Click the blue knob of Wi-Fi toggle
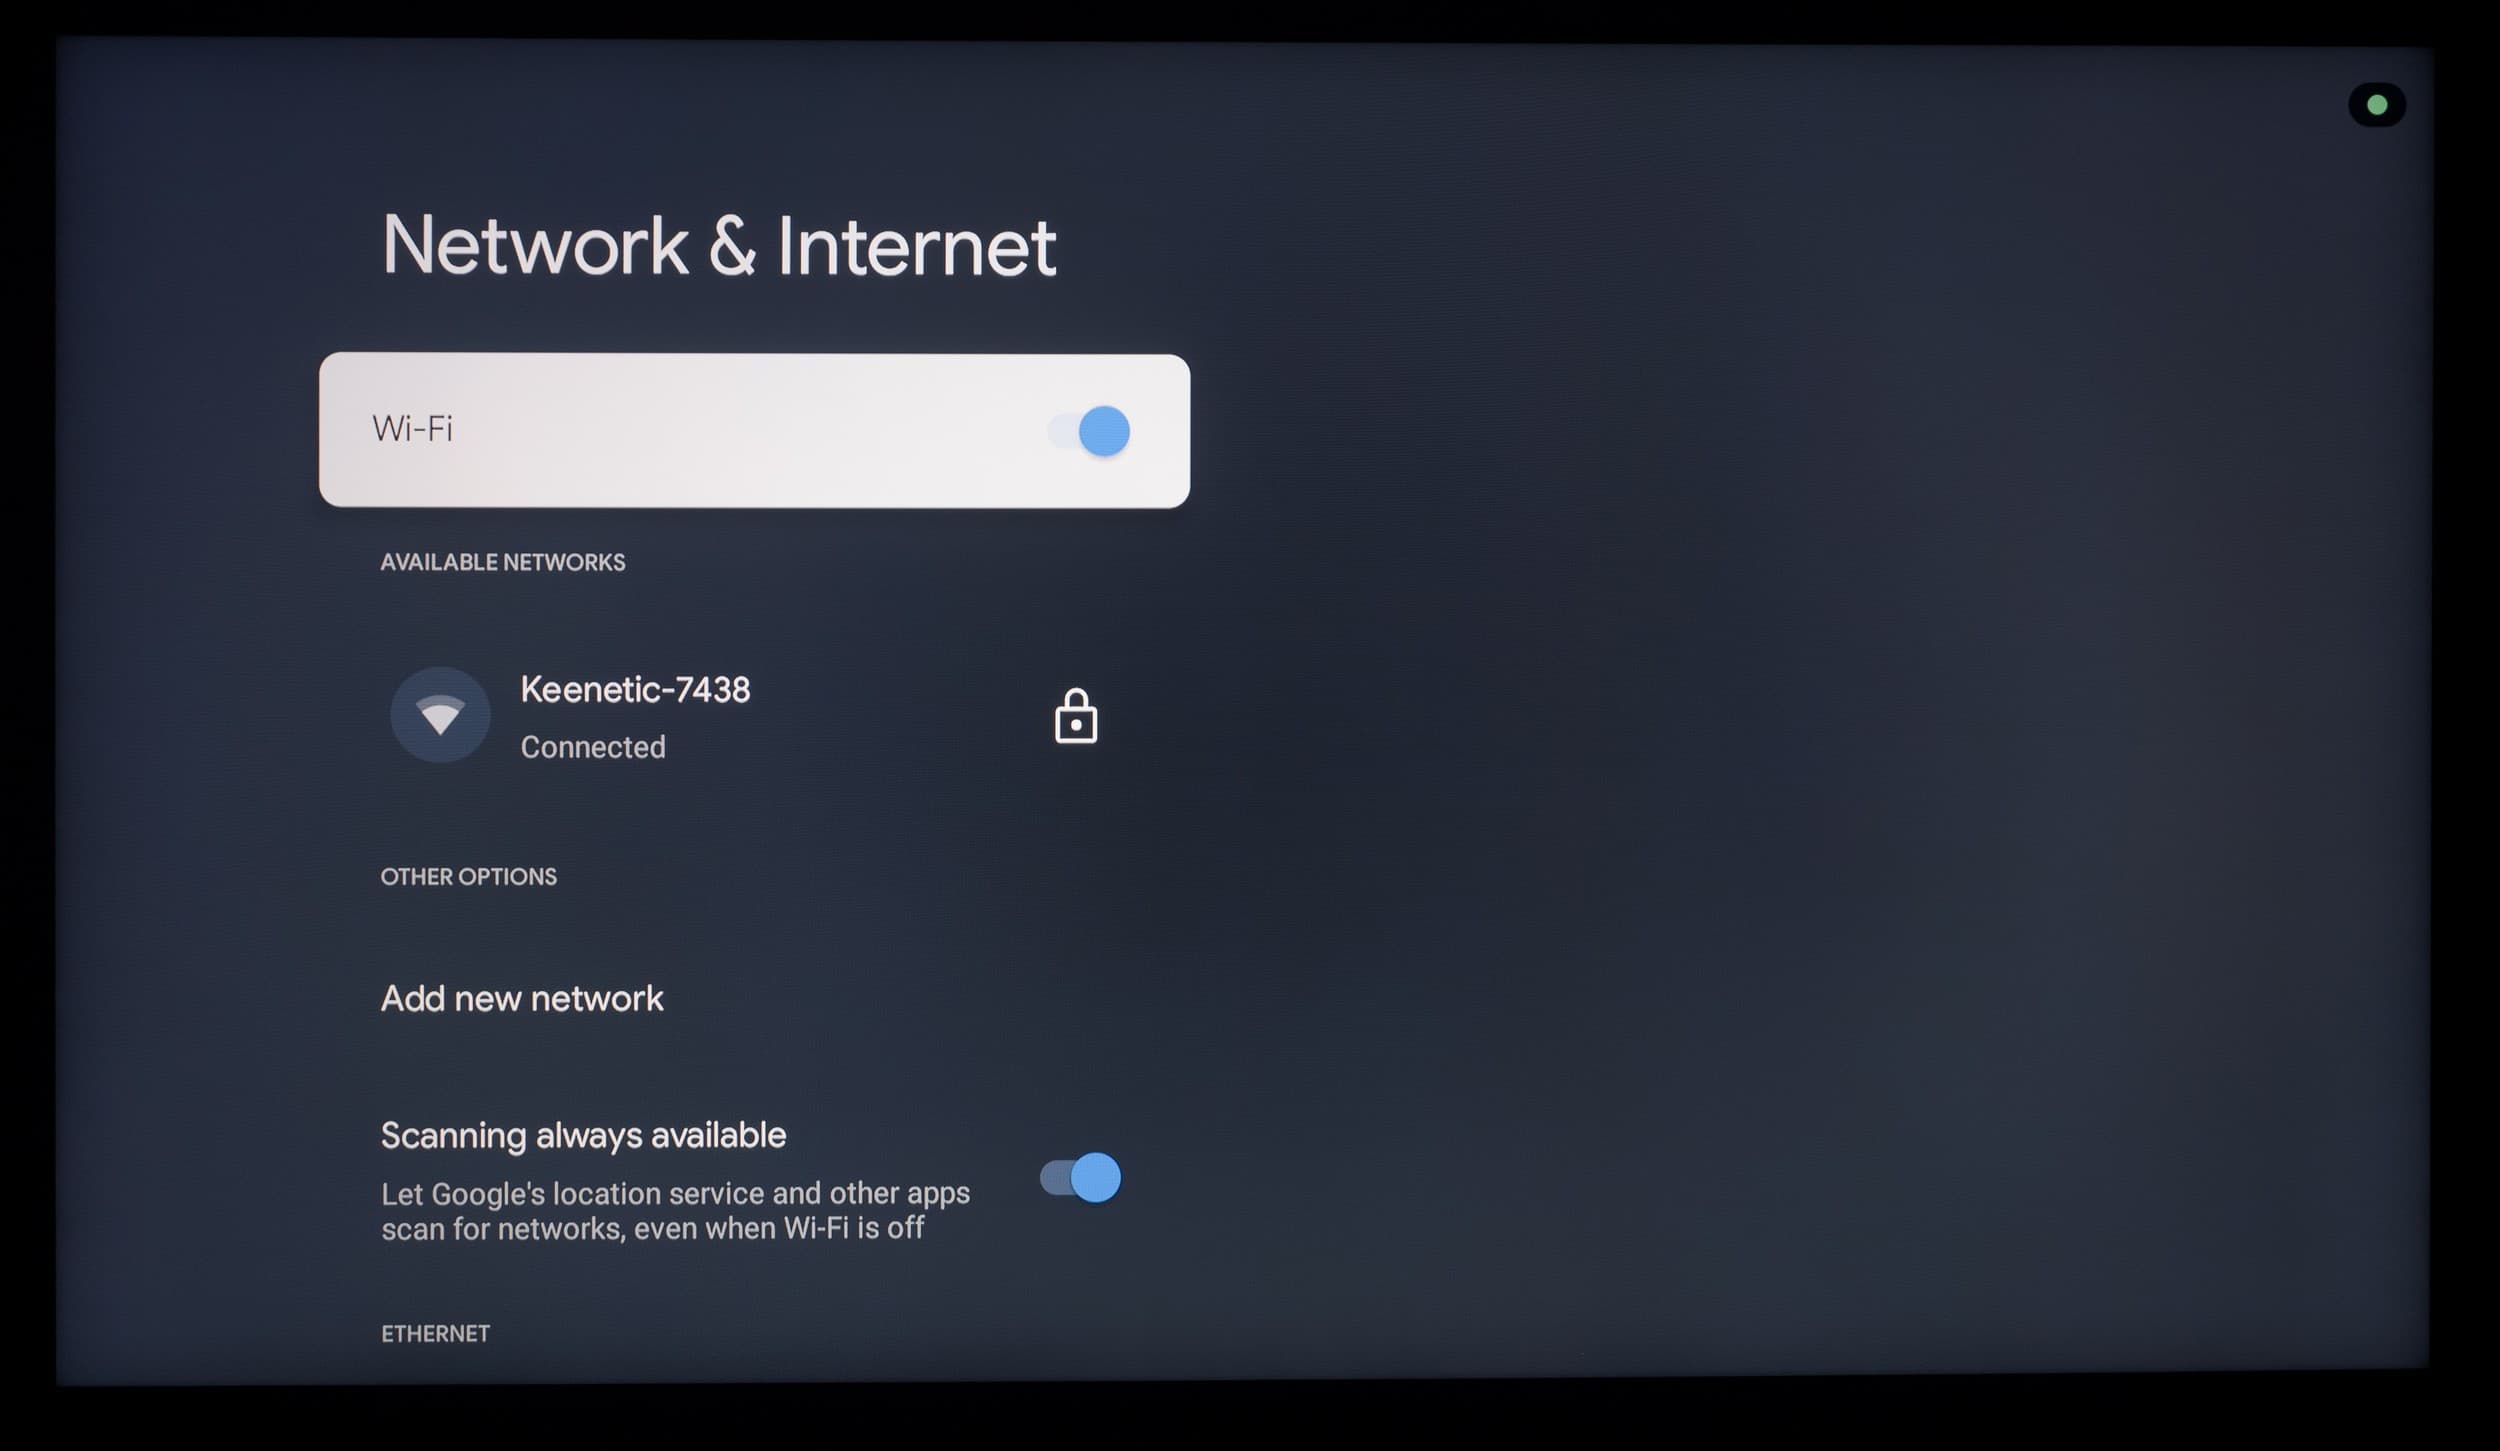The width and height of the screenshot is (2500, 1451). 1104,431
